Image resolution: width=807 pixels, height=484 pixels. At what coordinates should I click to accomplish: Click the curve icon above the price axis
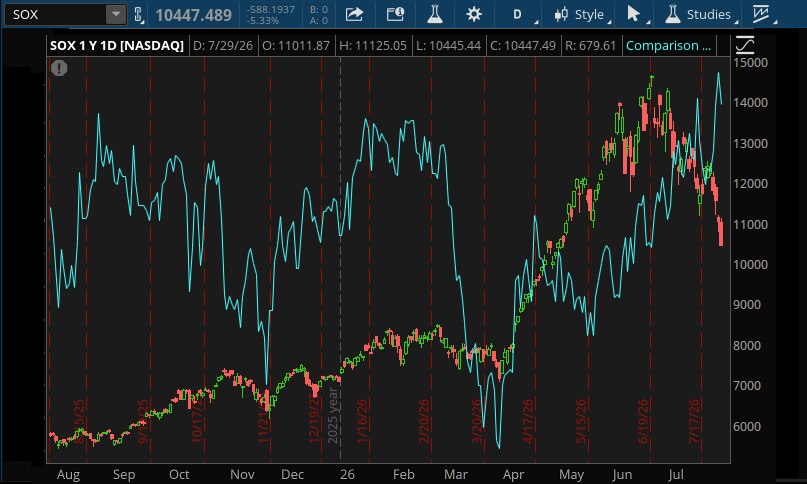(745, 45)
